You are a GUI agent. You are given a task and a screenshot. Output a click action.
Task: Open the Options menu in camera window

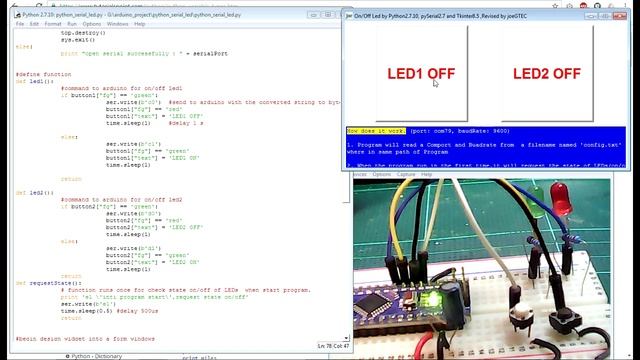(381, 175)
